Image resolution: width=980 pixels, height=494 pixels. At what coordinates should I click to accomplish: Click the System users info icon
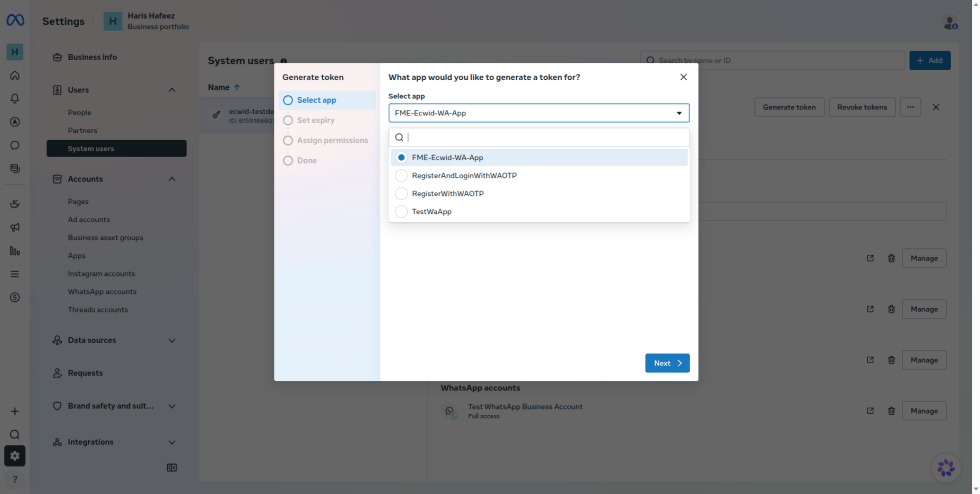pyautogui.click(x=284, y=61)
